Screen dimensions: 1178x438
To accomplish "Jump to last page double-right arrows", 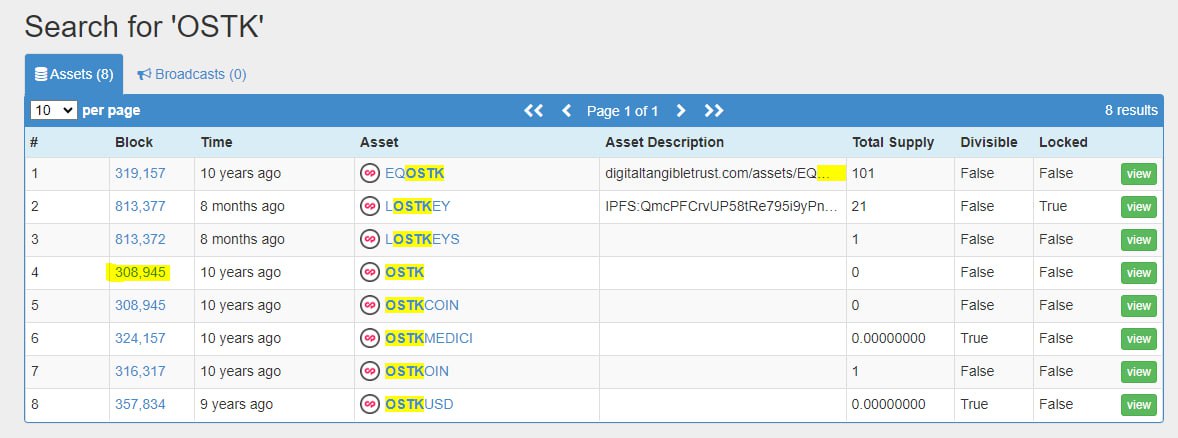I will 714,110.
